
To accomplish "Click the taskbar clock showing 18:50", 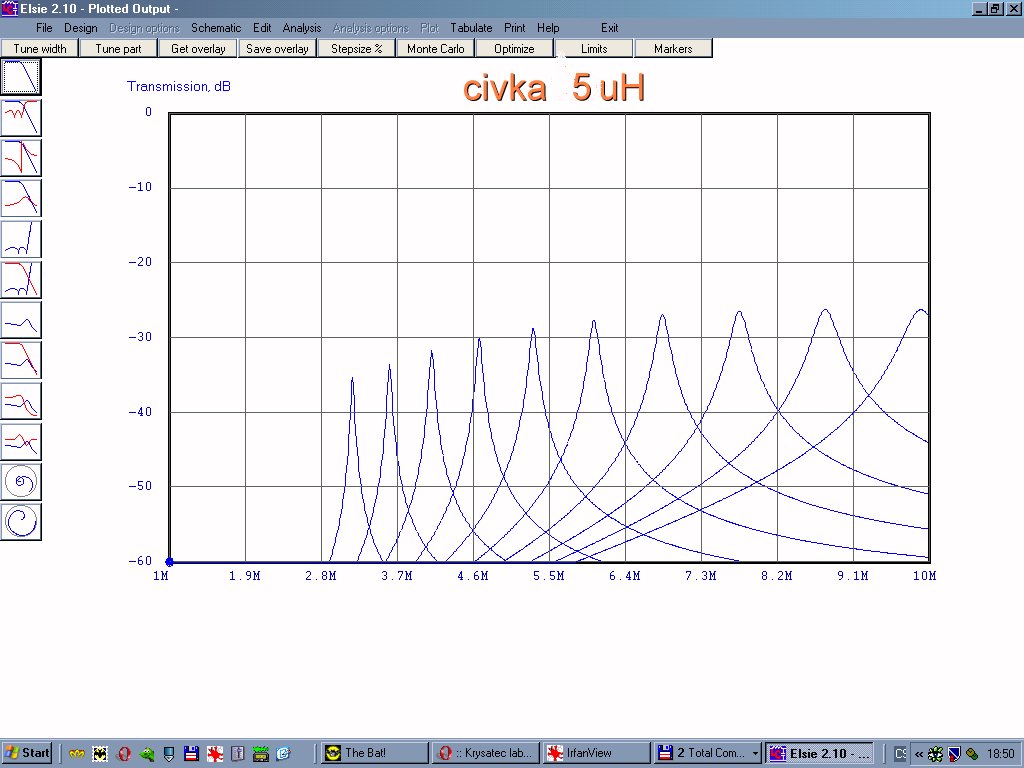I will (1000, 754).
